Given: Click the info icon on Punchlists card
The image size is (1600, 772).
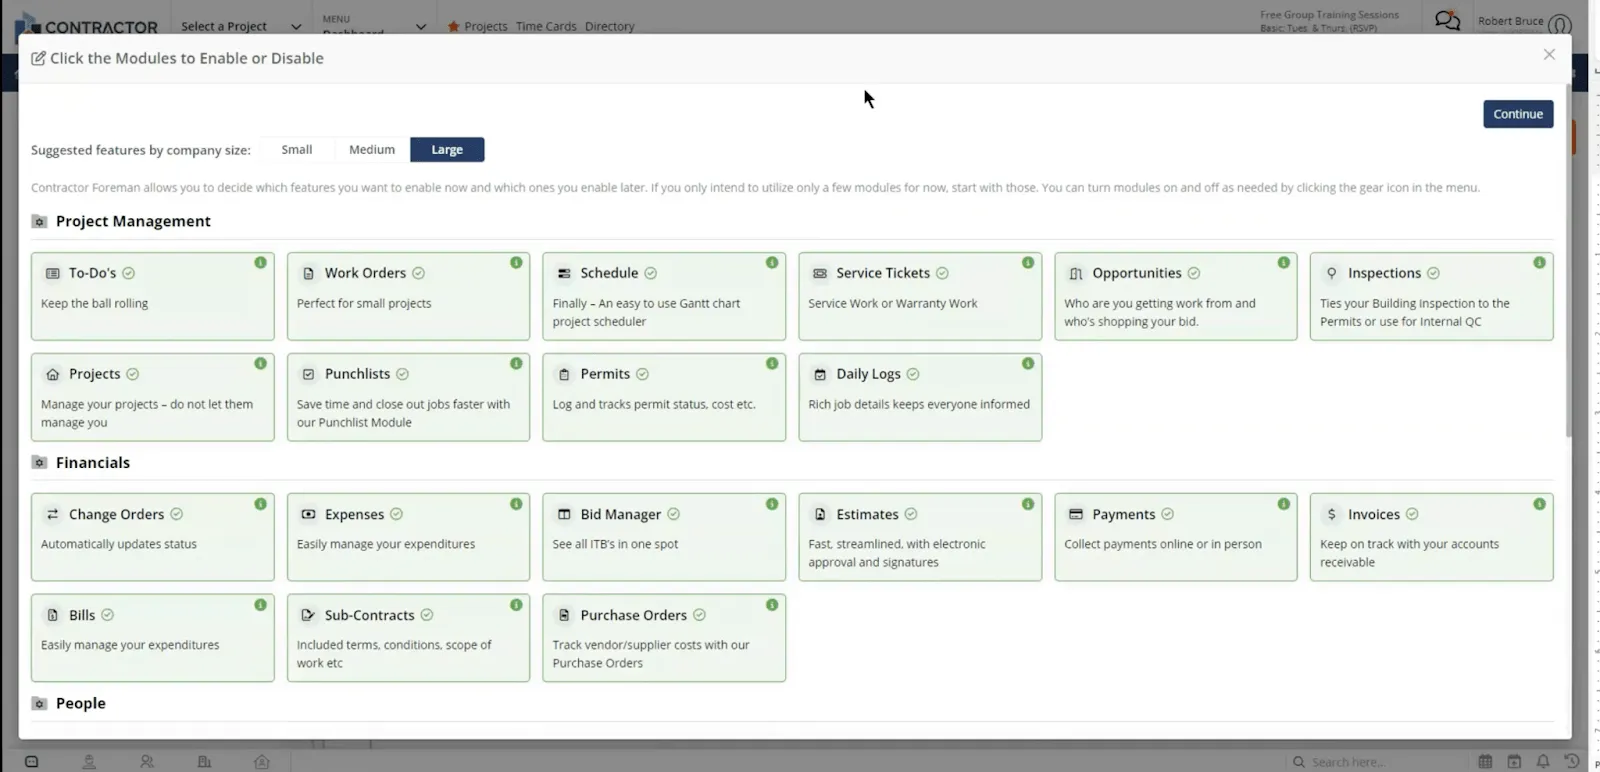Looking at the screenshot, I should point(516,364).
